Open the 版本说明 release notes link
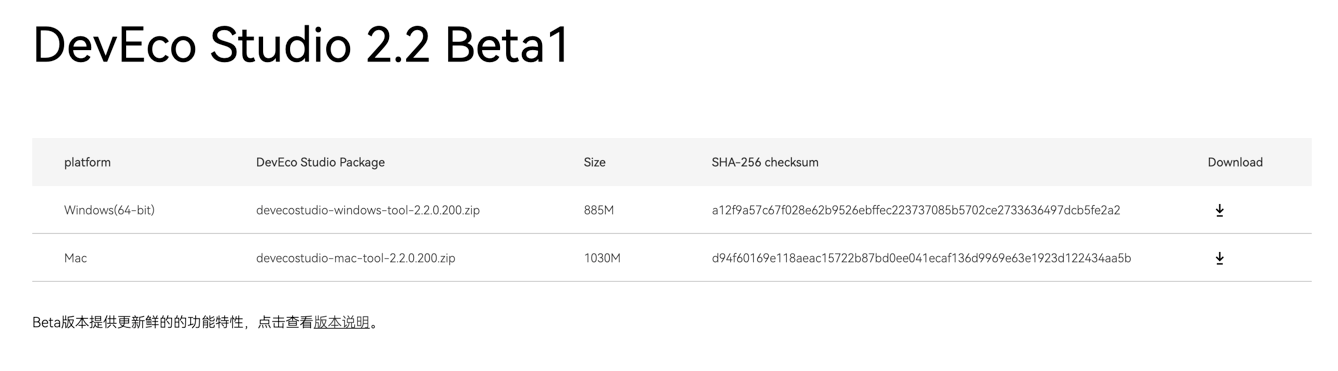This screenshot has height=371, width=1338. click(342, 322)
